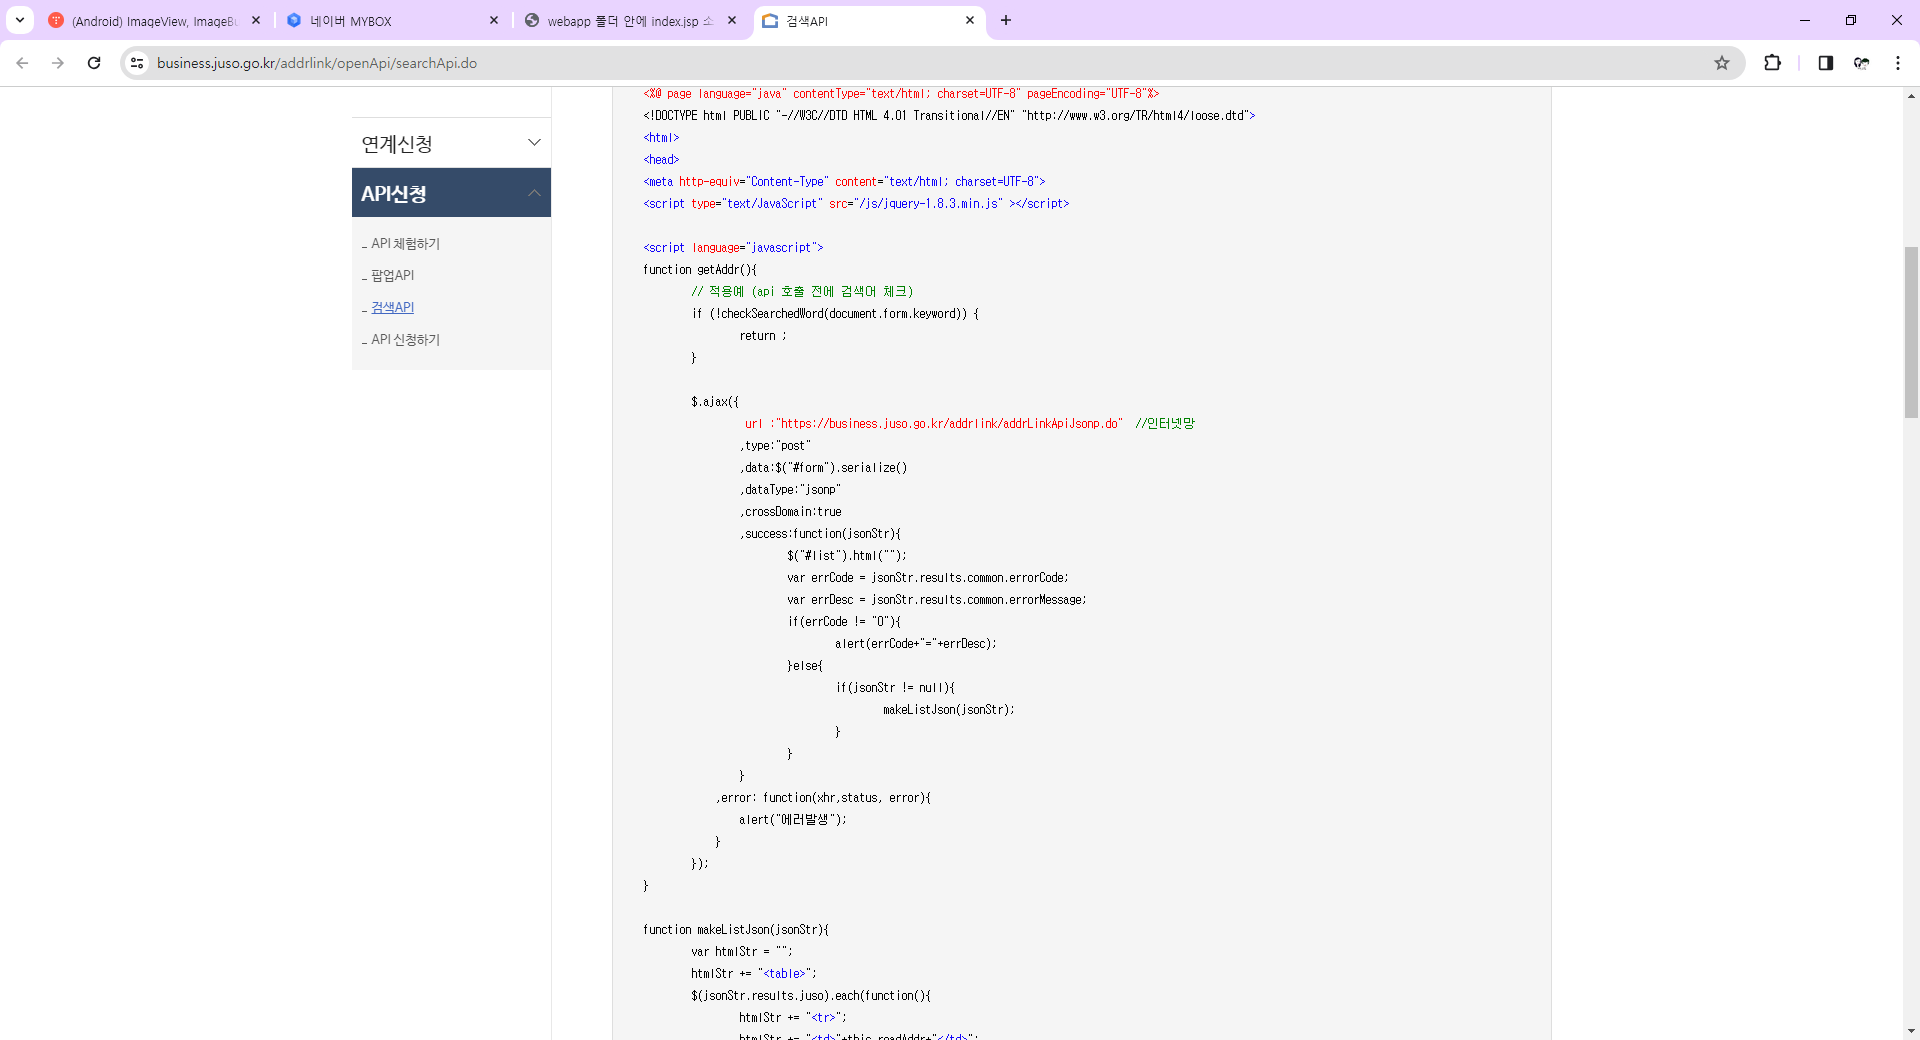Switch to the webapp index.jsp tab

(x=630, y=21)
